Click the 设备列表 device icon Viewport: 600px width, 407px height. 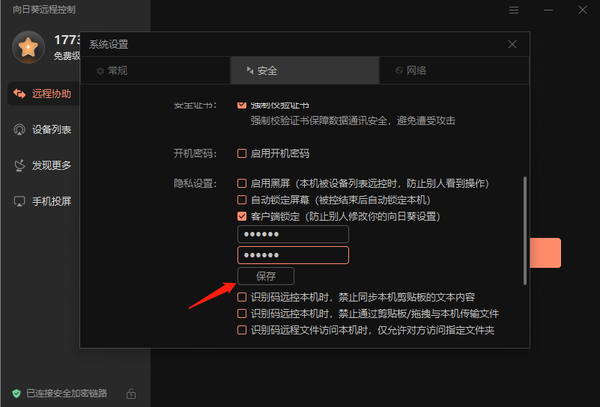click(19, 130)
